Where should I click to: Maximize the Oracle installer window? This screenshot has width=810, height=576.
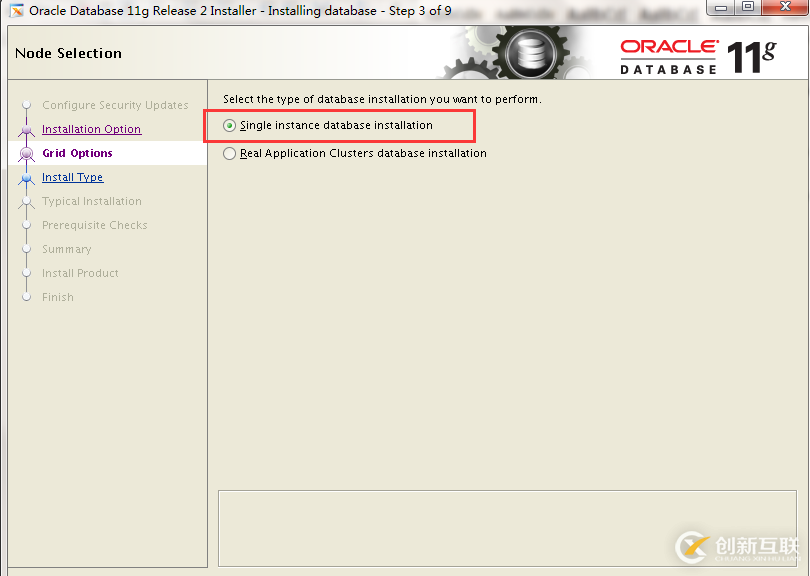[x=747, y=7]
